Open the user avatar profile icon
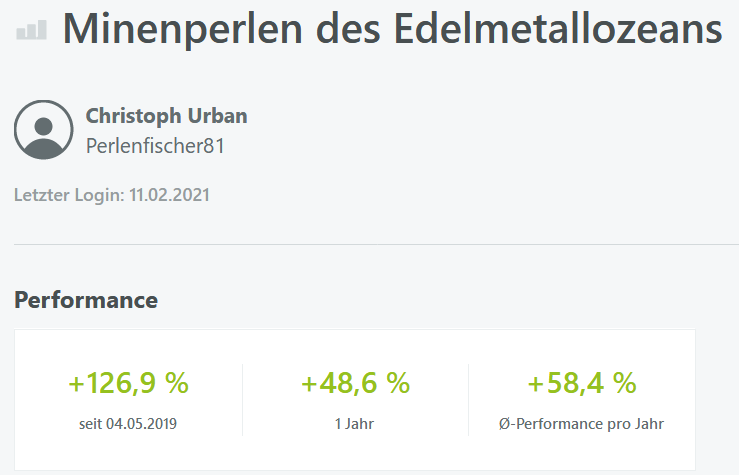This screenshot has height=475, width=739. [x=43, y=130]
